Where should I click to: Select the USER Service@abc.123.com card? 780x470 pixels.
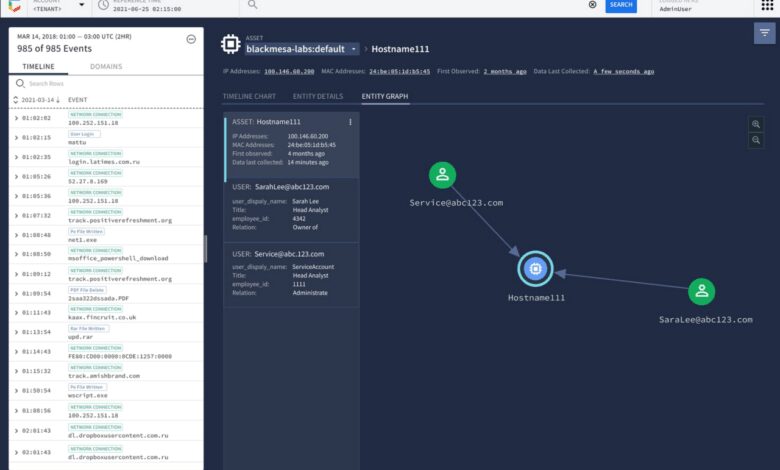(x=292, y=275)
